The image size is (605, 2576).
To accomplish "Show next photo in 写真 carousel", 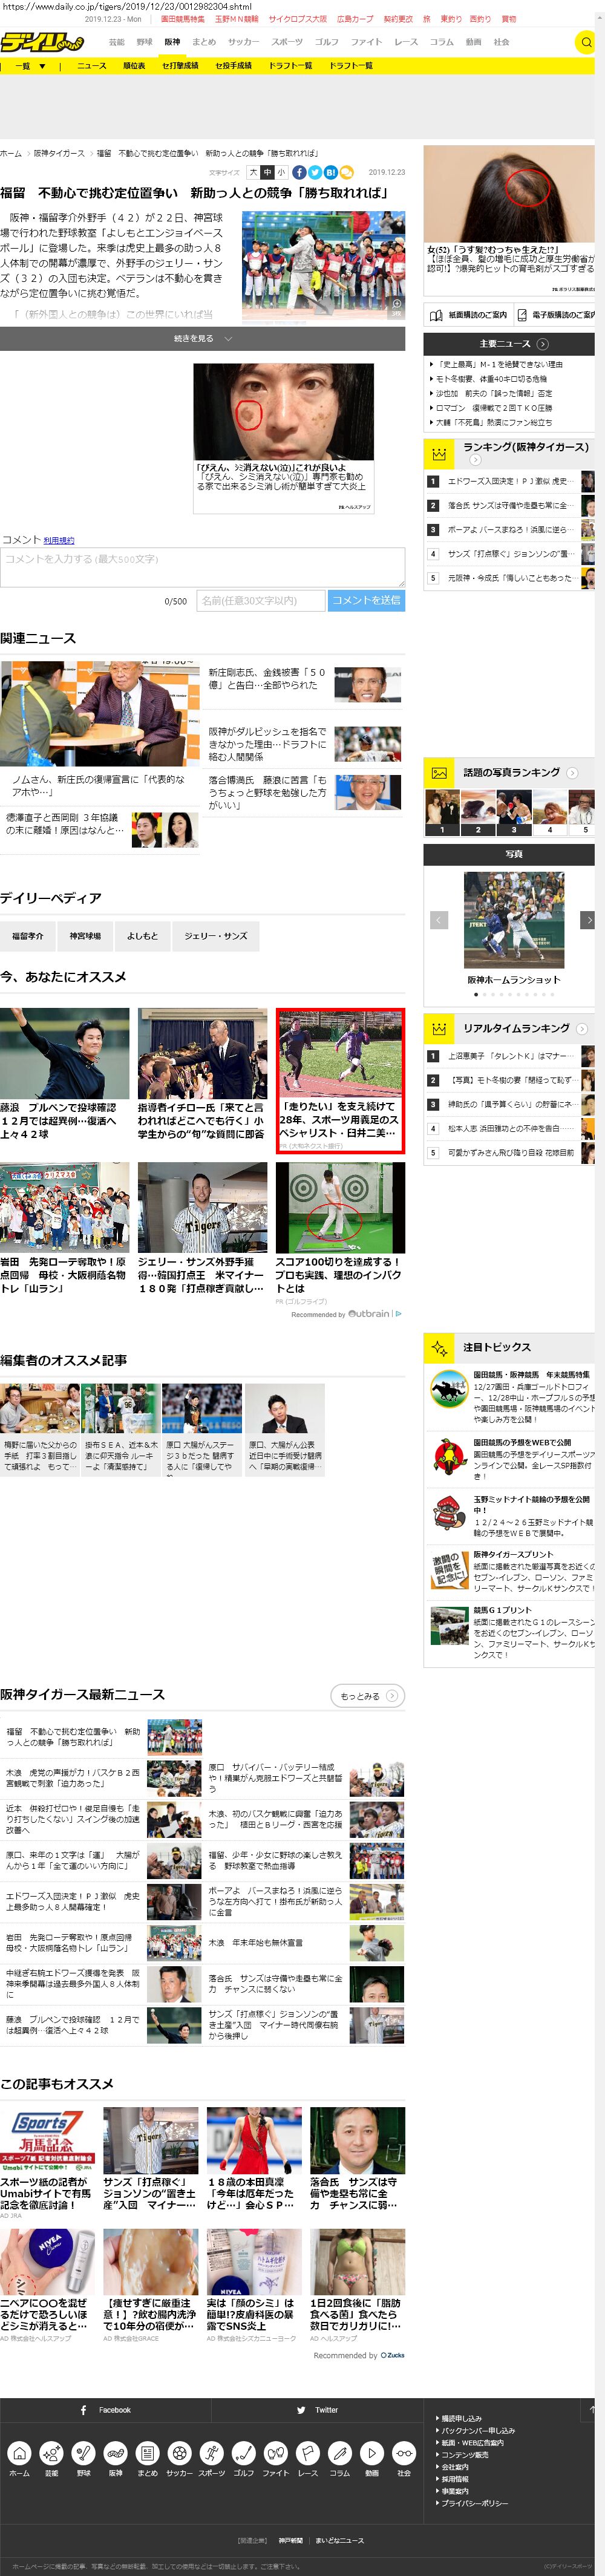I will [589, 920].
